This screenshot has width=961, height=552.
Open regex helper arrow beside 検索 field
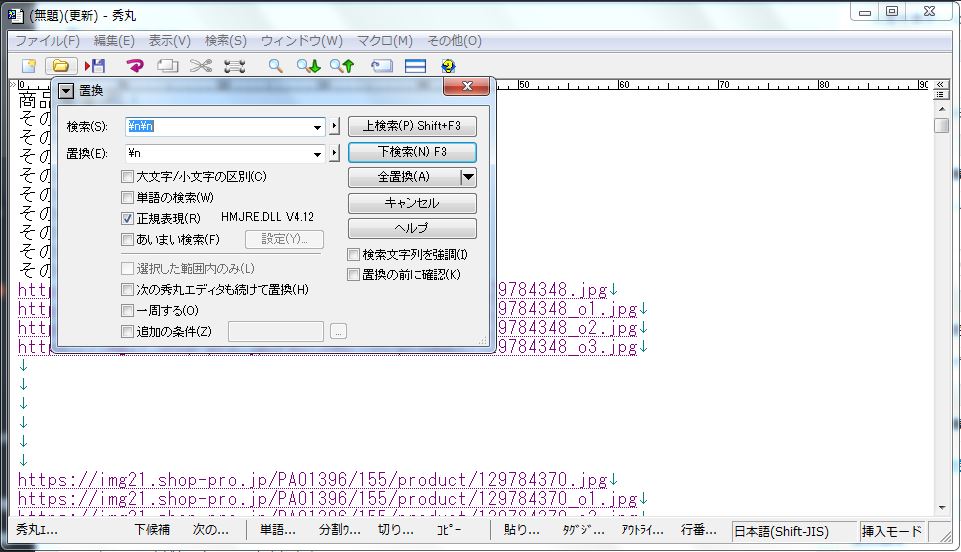tap(334, 127)
